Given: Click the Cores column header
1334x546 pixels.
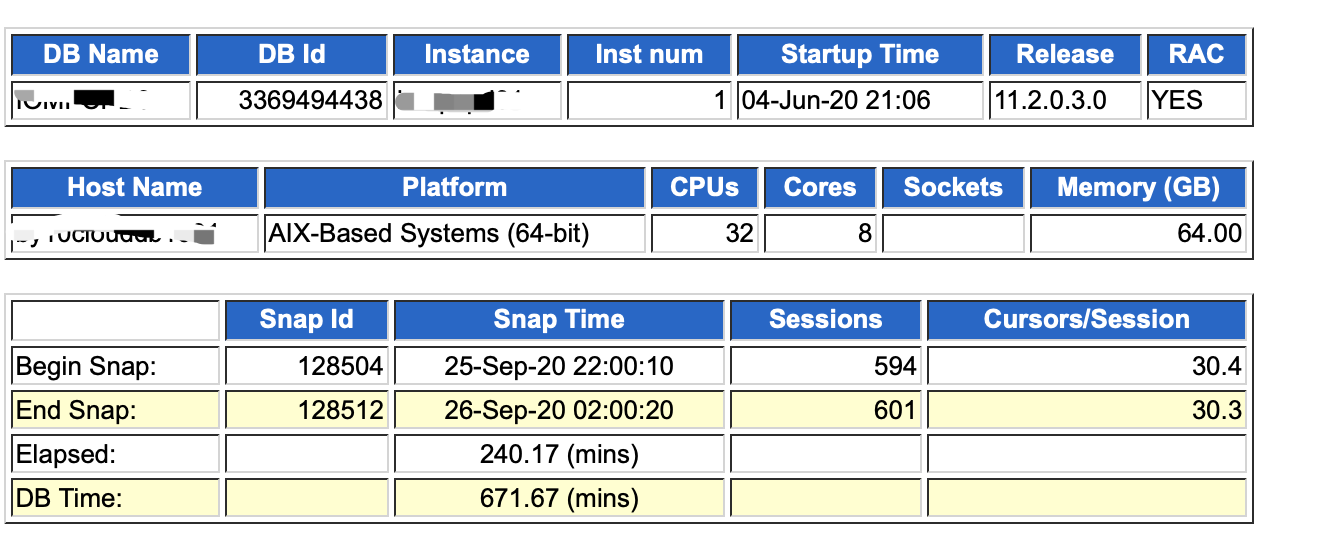Looking at the screenshot, I should tap(820, 187).
